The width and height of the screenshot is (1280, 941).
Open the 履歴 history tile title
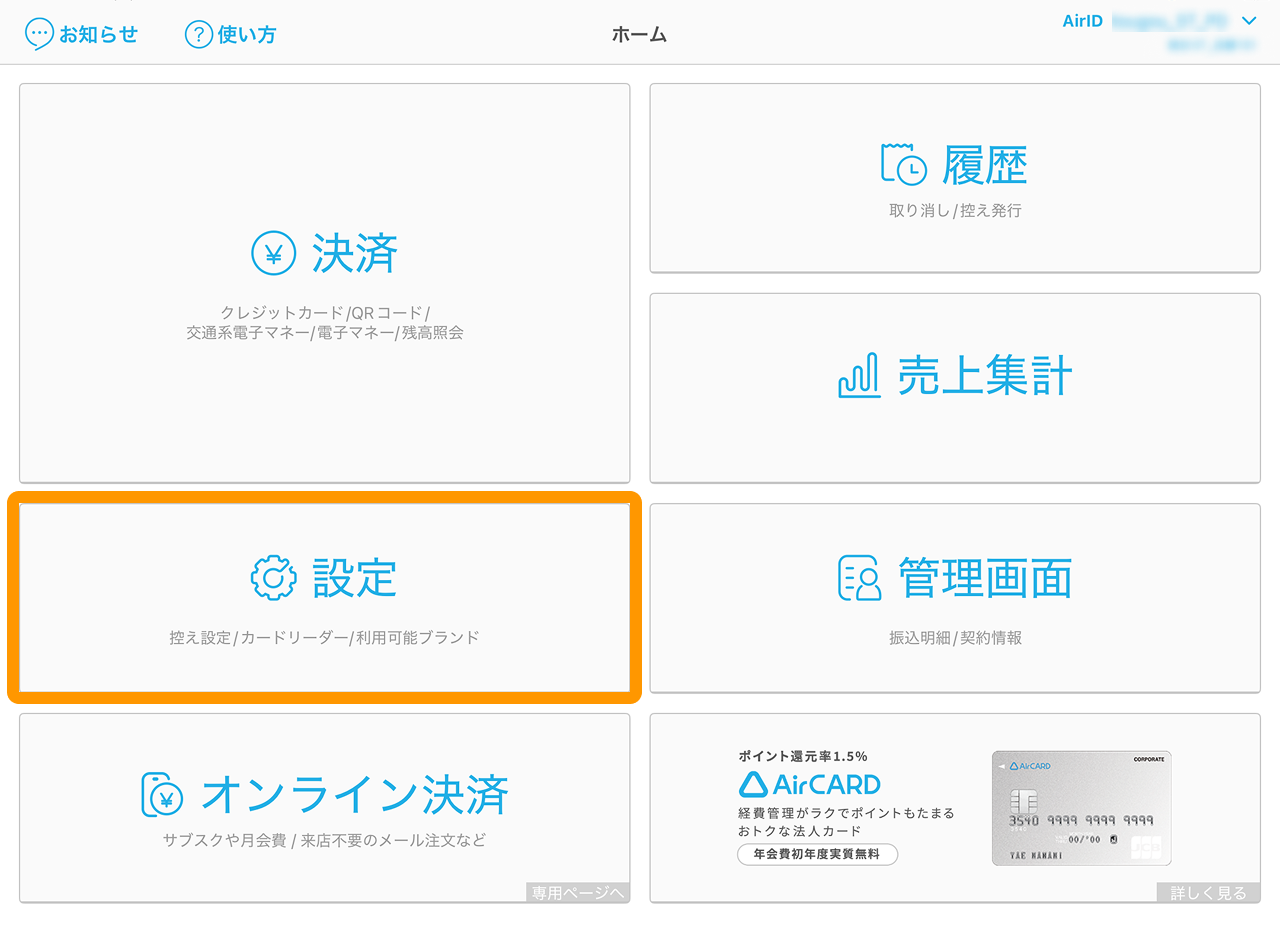coord(985,165)
